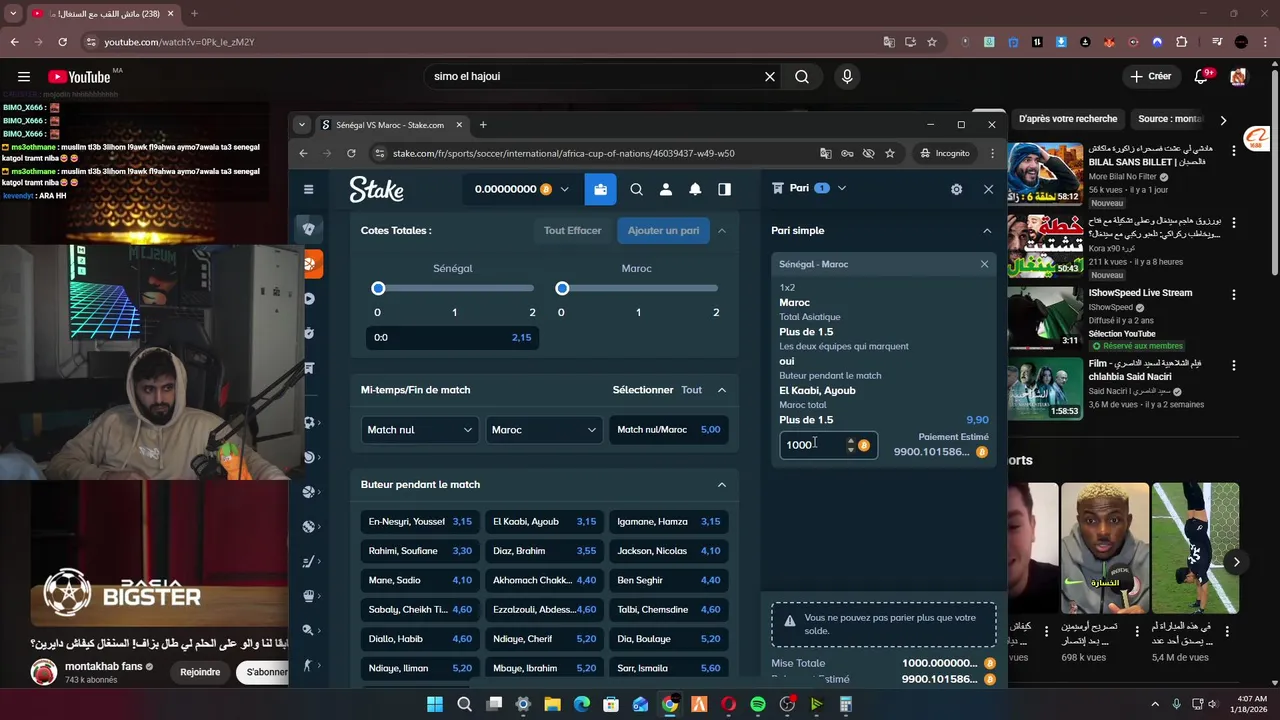Remove the Sénégal - Maroc bet

(984, 264)
